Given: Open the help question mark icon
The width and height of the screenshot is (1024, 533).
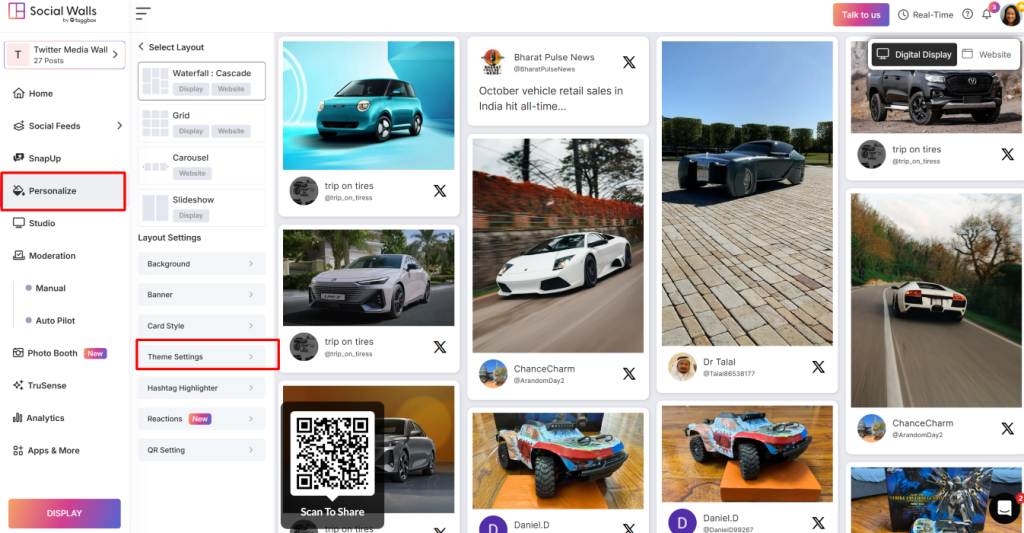Looking at the screenshot, I should 968,14.
